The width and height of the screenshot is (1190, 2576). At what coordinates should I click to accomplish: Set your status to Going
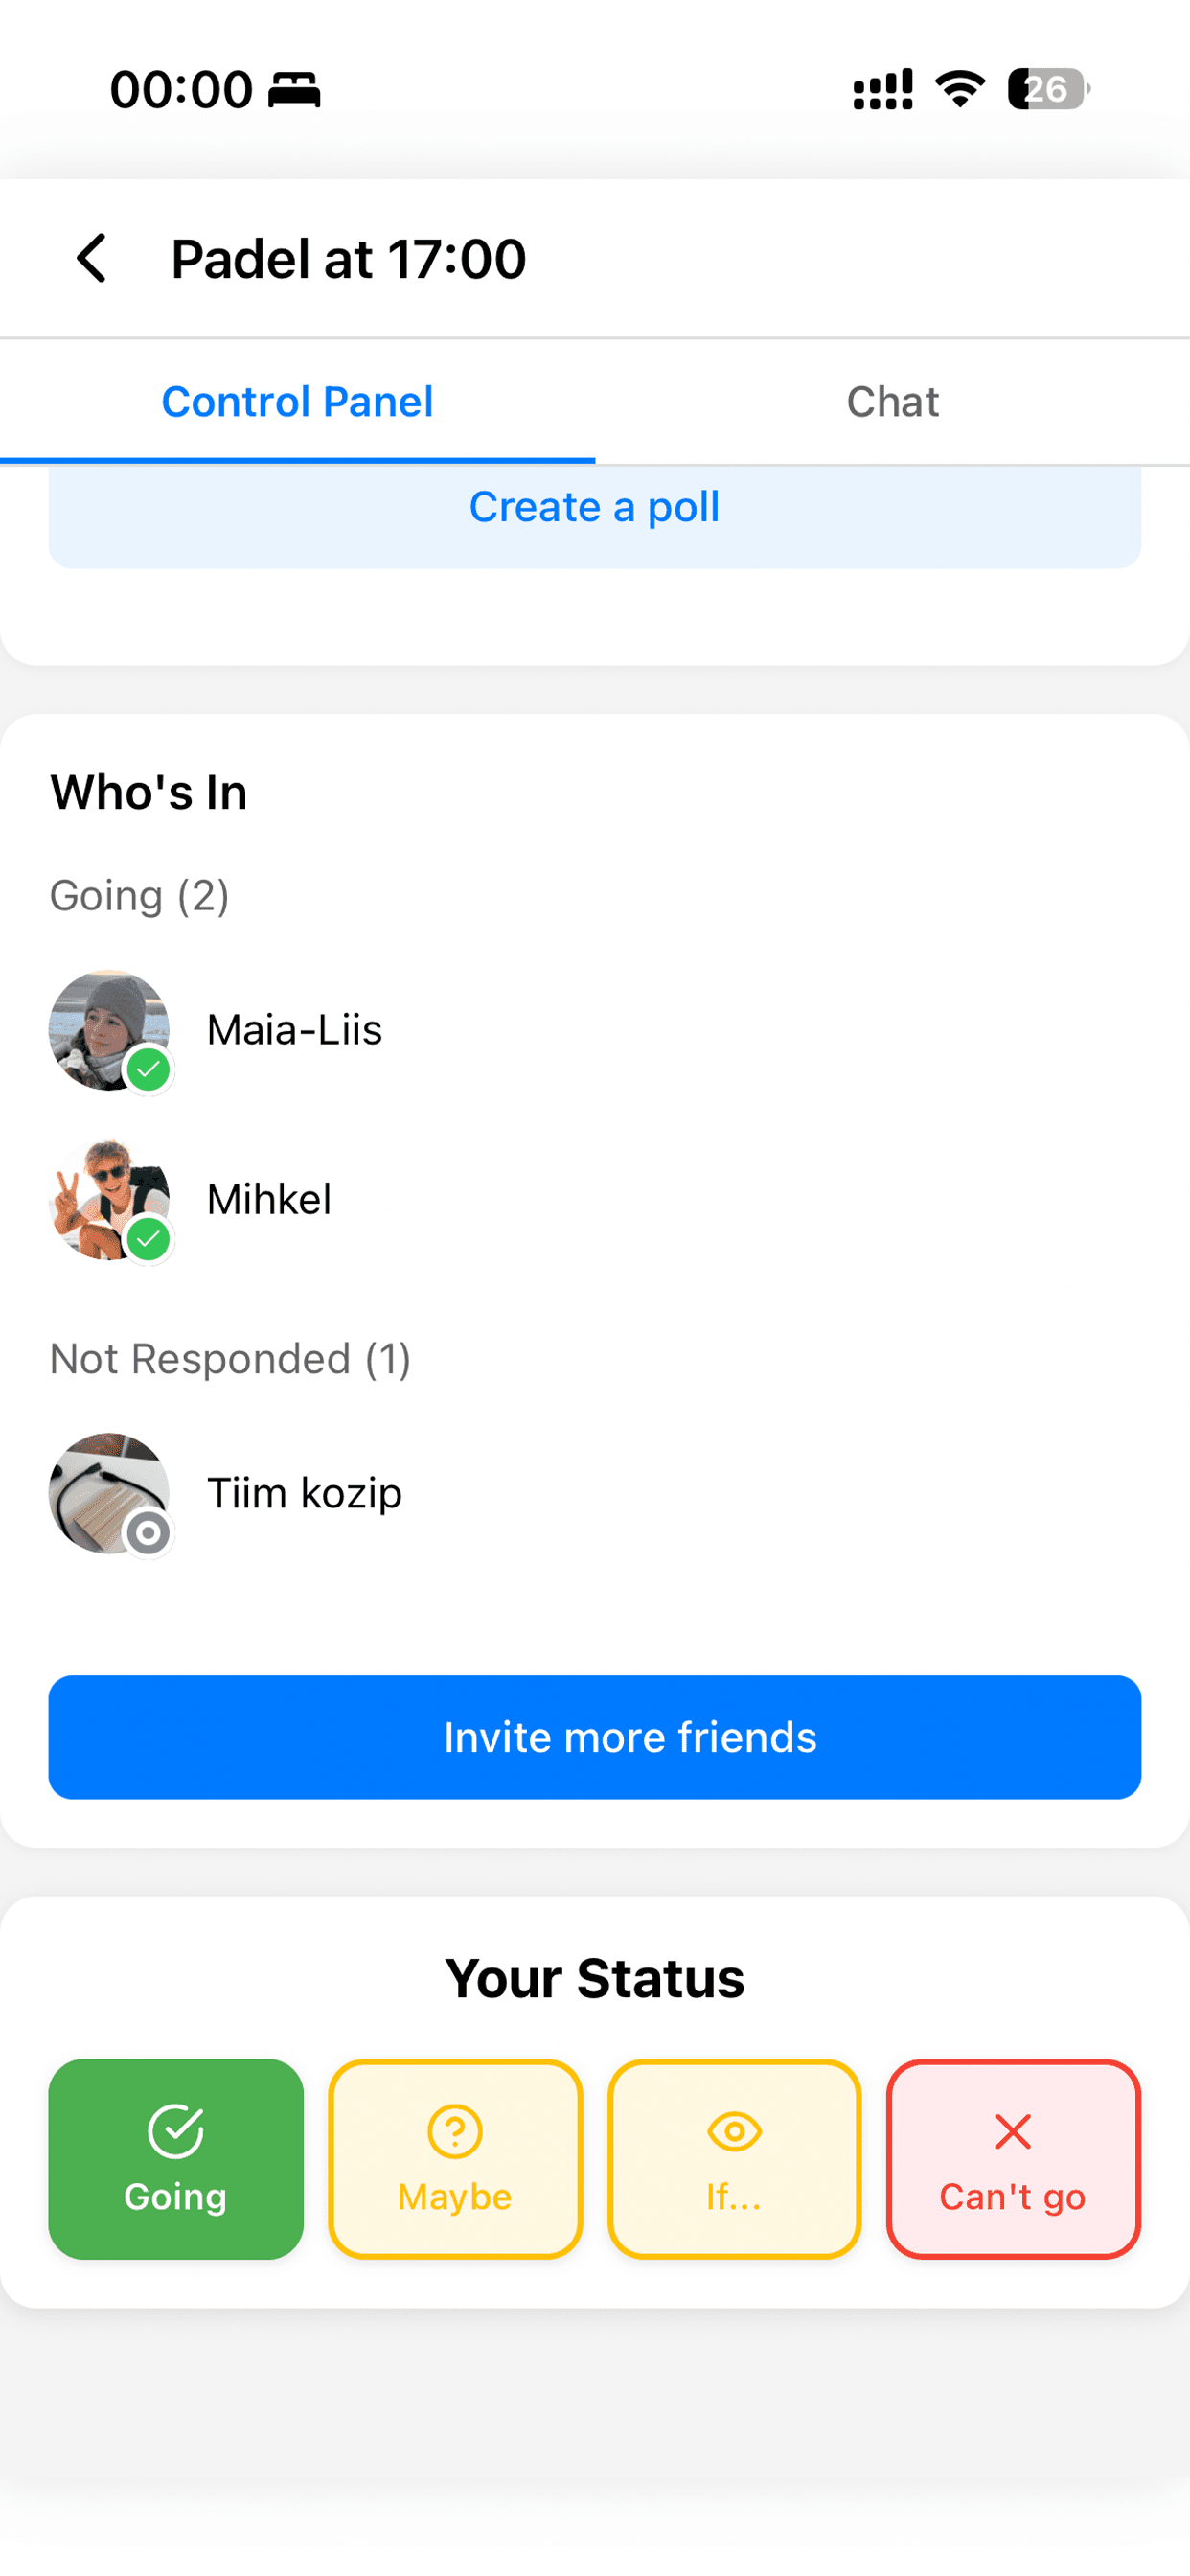[x=176, y=2159]
